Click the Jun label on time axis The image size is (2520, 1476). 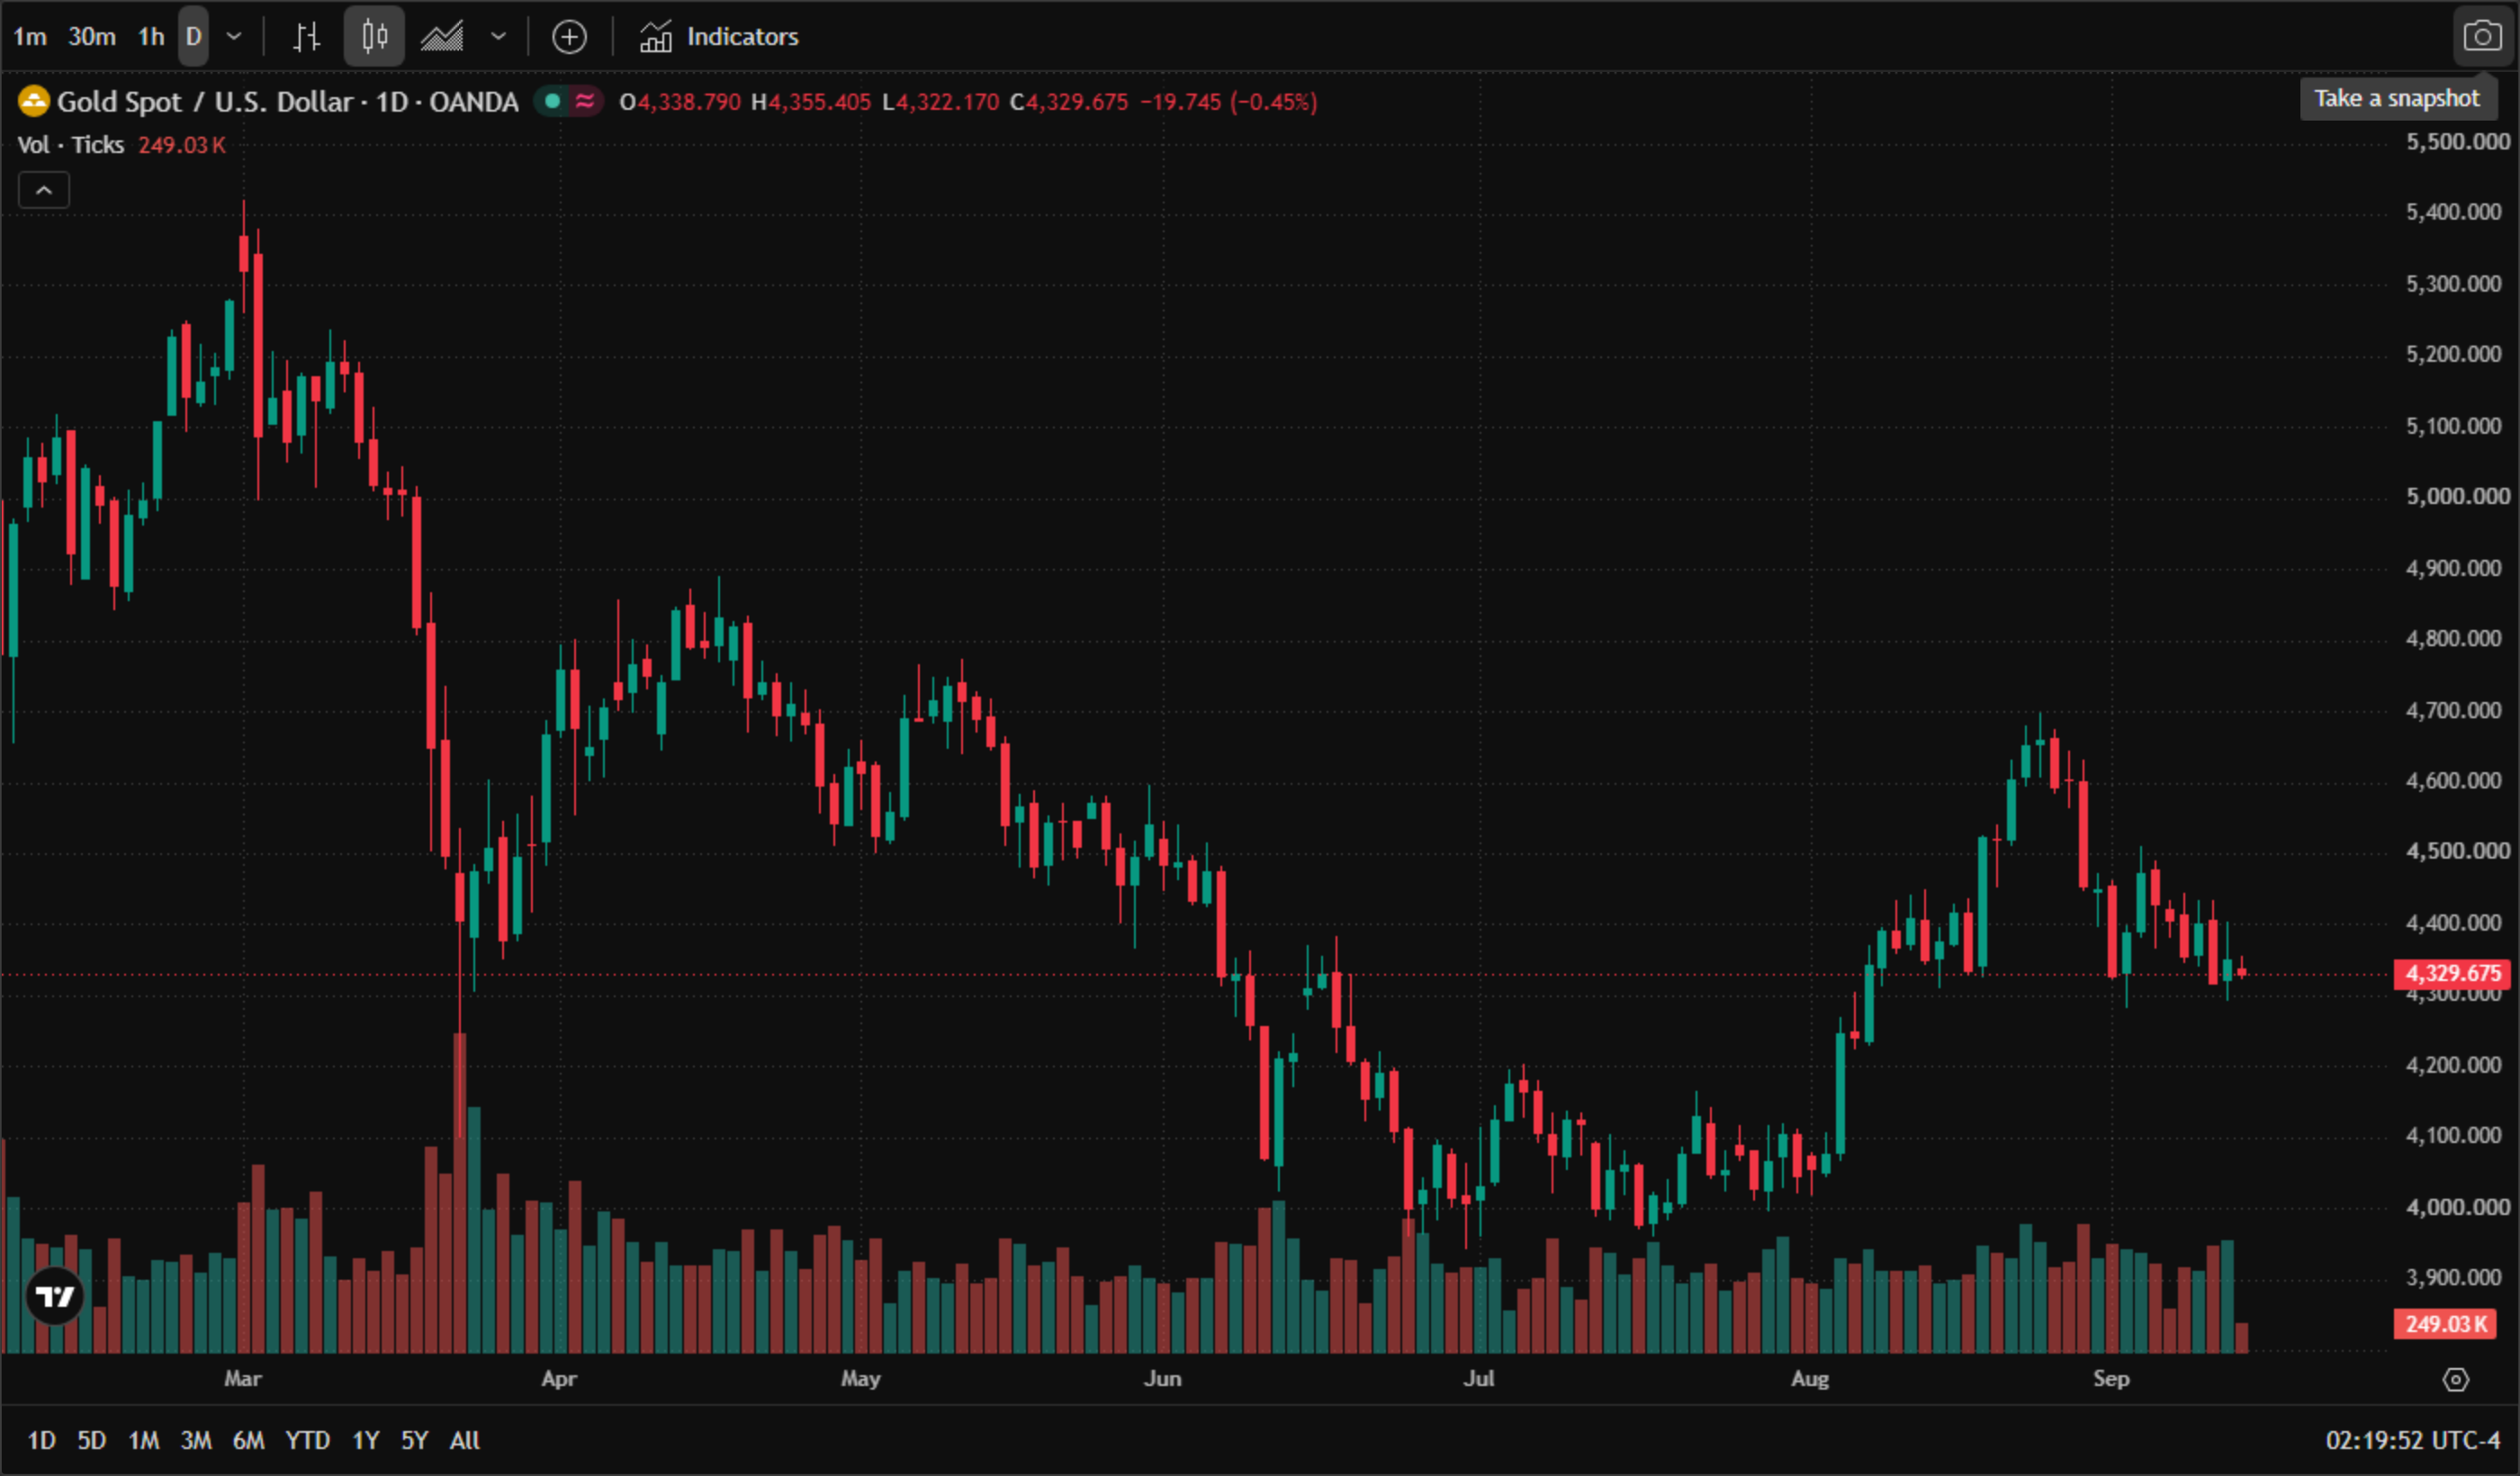1163,1379
